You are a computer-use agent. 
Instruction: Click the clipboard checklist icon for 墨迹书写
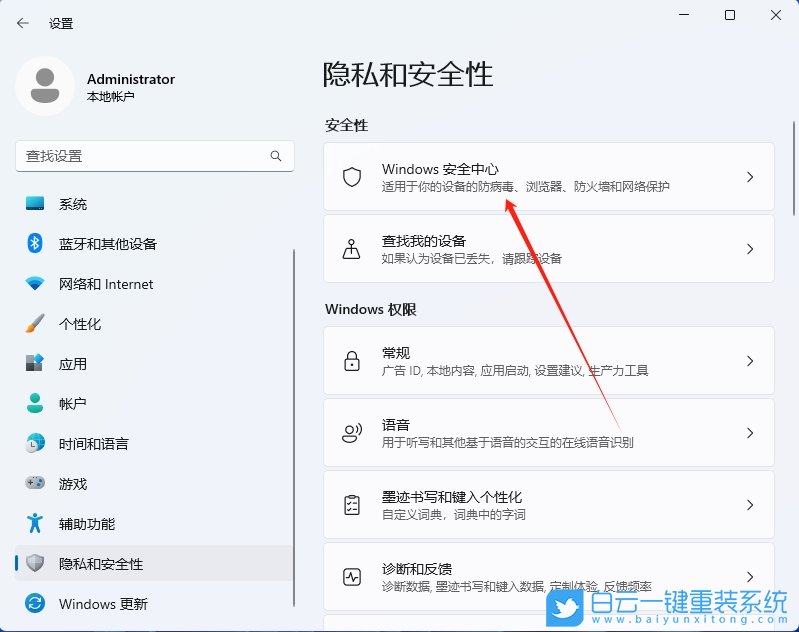pyautogui.click(x=352, y=505)
